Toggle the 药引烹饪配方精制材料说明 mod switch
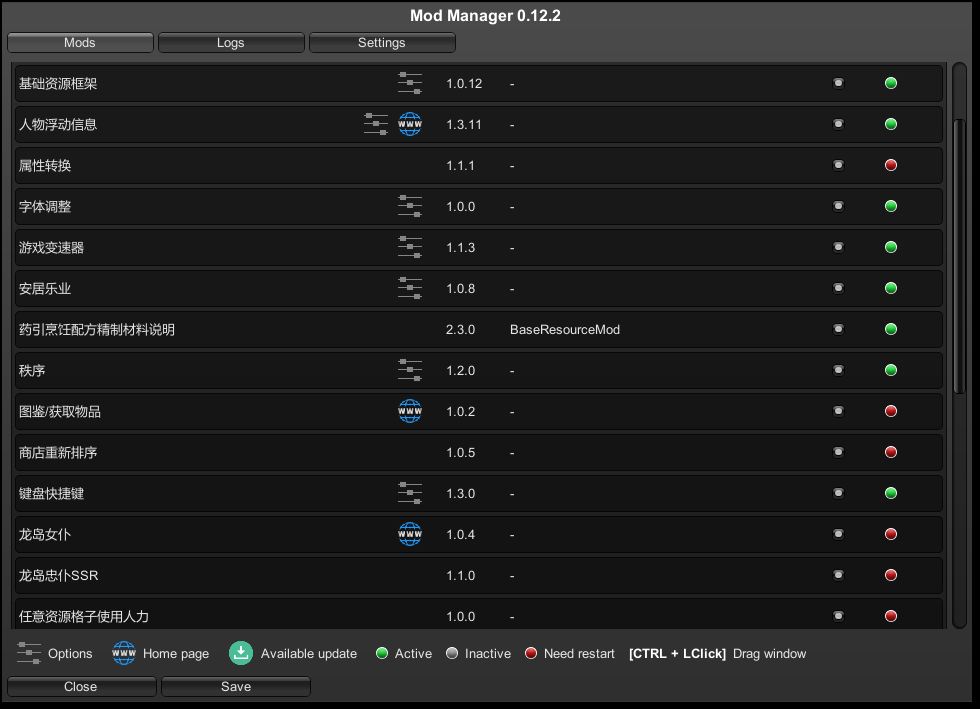 click(838, 329)
